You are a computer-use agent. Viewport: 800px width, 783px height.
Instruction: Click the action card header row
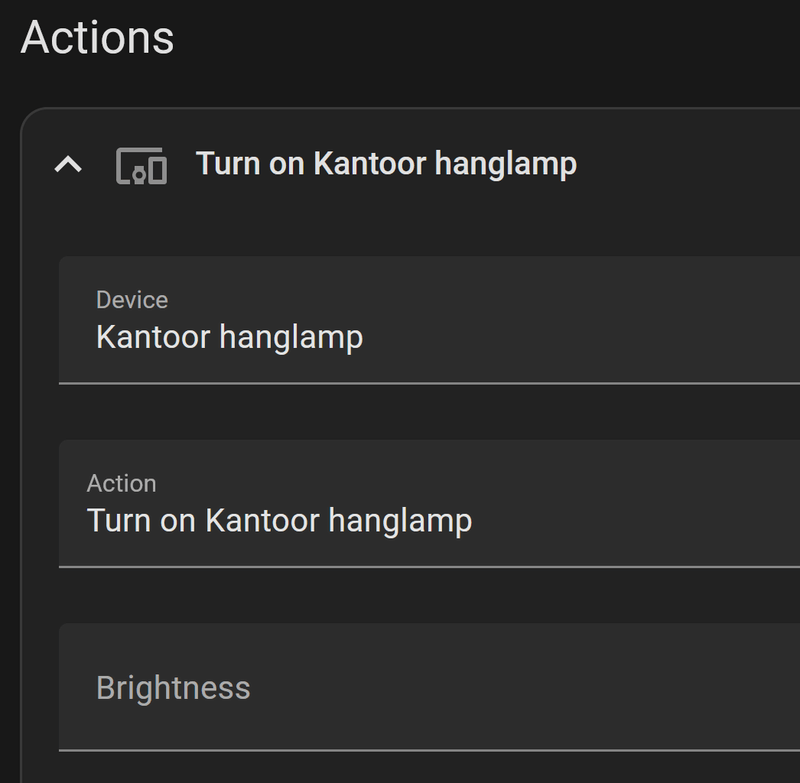pyautogui.click(x=680, y=164)
